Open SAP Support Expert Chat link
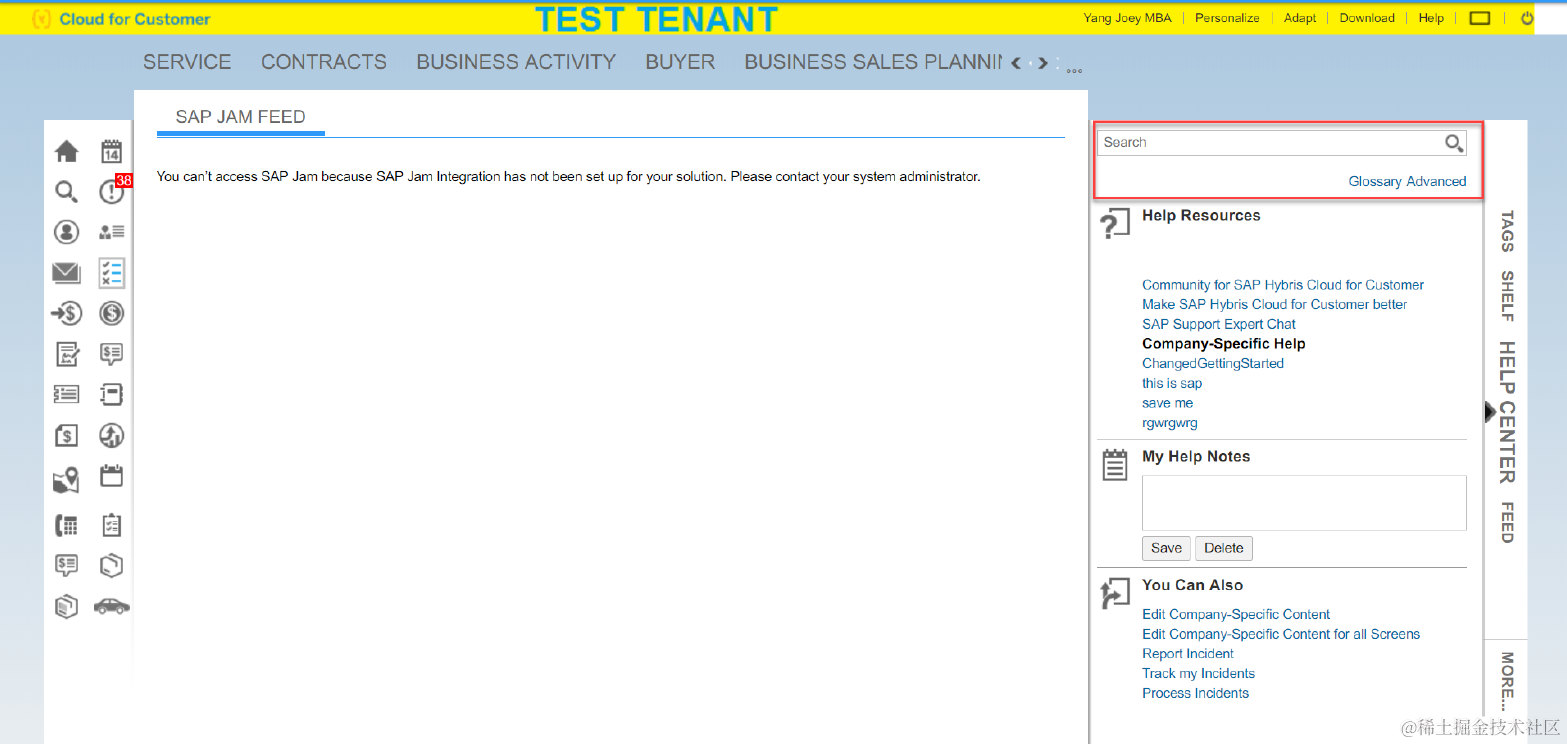Viewport: 1567px width, 744px height. 1219,324
